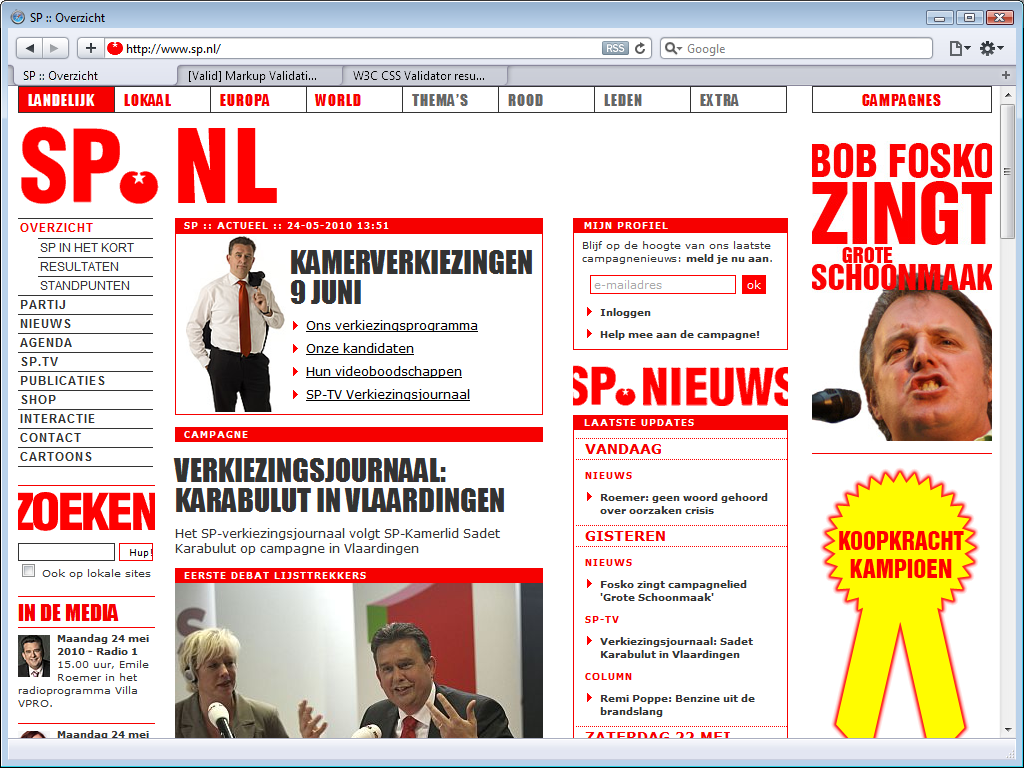Open the WORLD navigation item
Image resolution: width=1024 pixels, height=768 pixels.
tap(354, 100)
